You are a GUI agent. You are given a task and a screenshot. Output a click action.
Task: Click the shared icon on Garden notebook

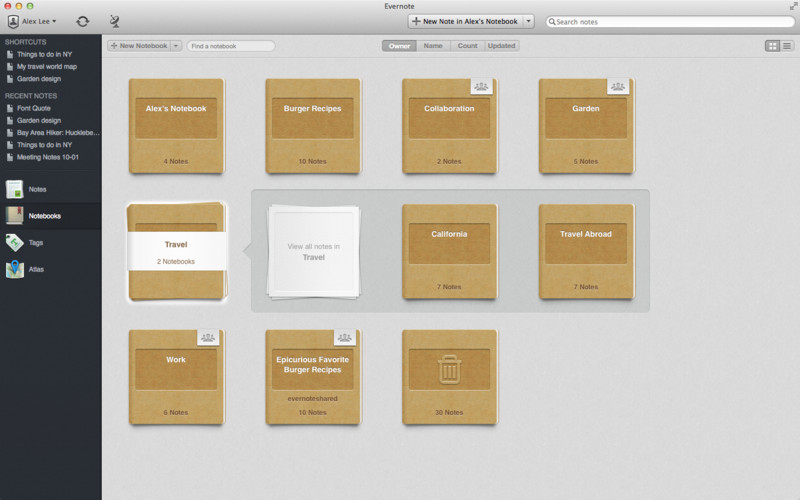(618, 87)
